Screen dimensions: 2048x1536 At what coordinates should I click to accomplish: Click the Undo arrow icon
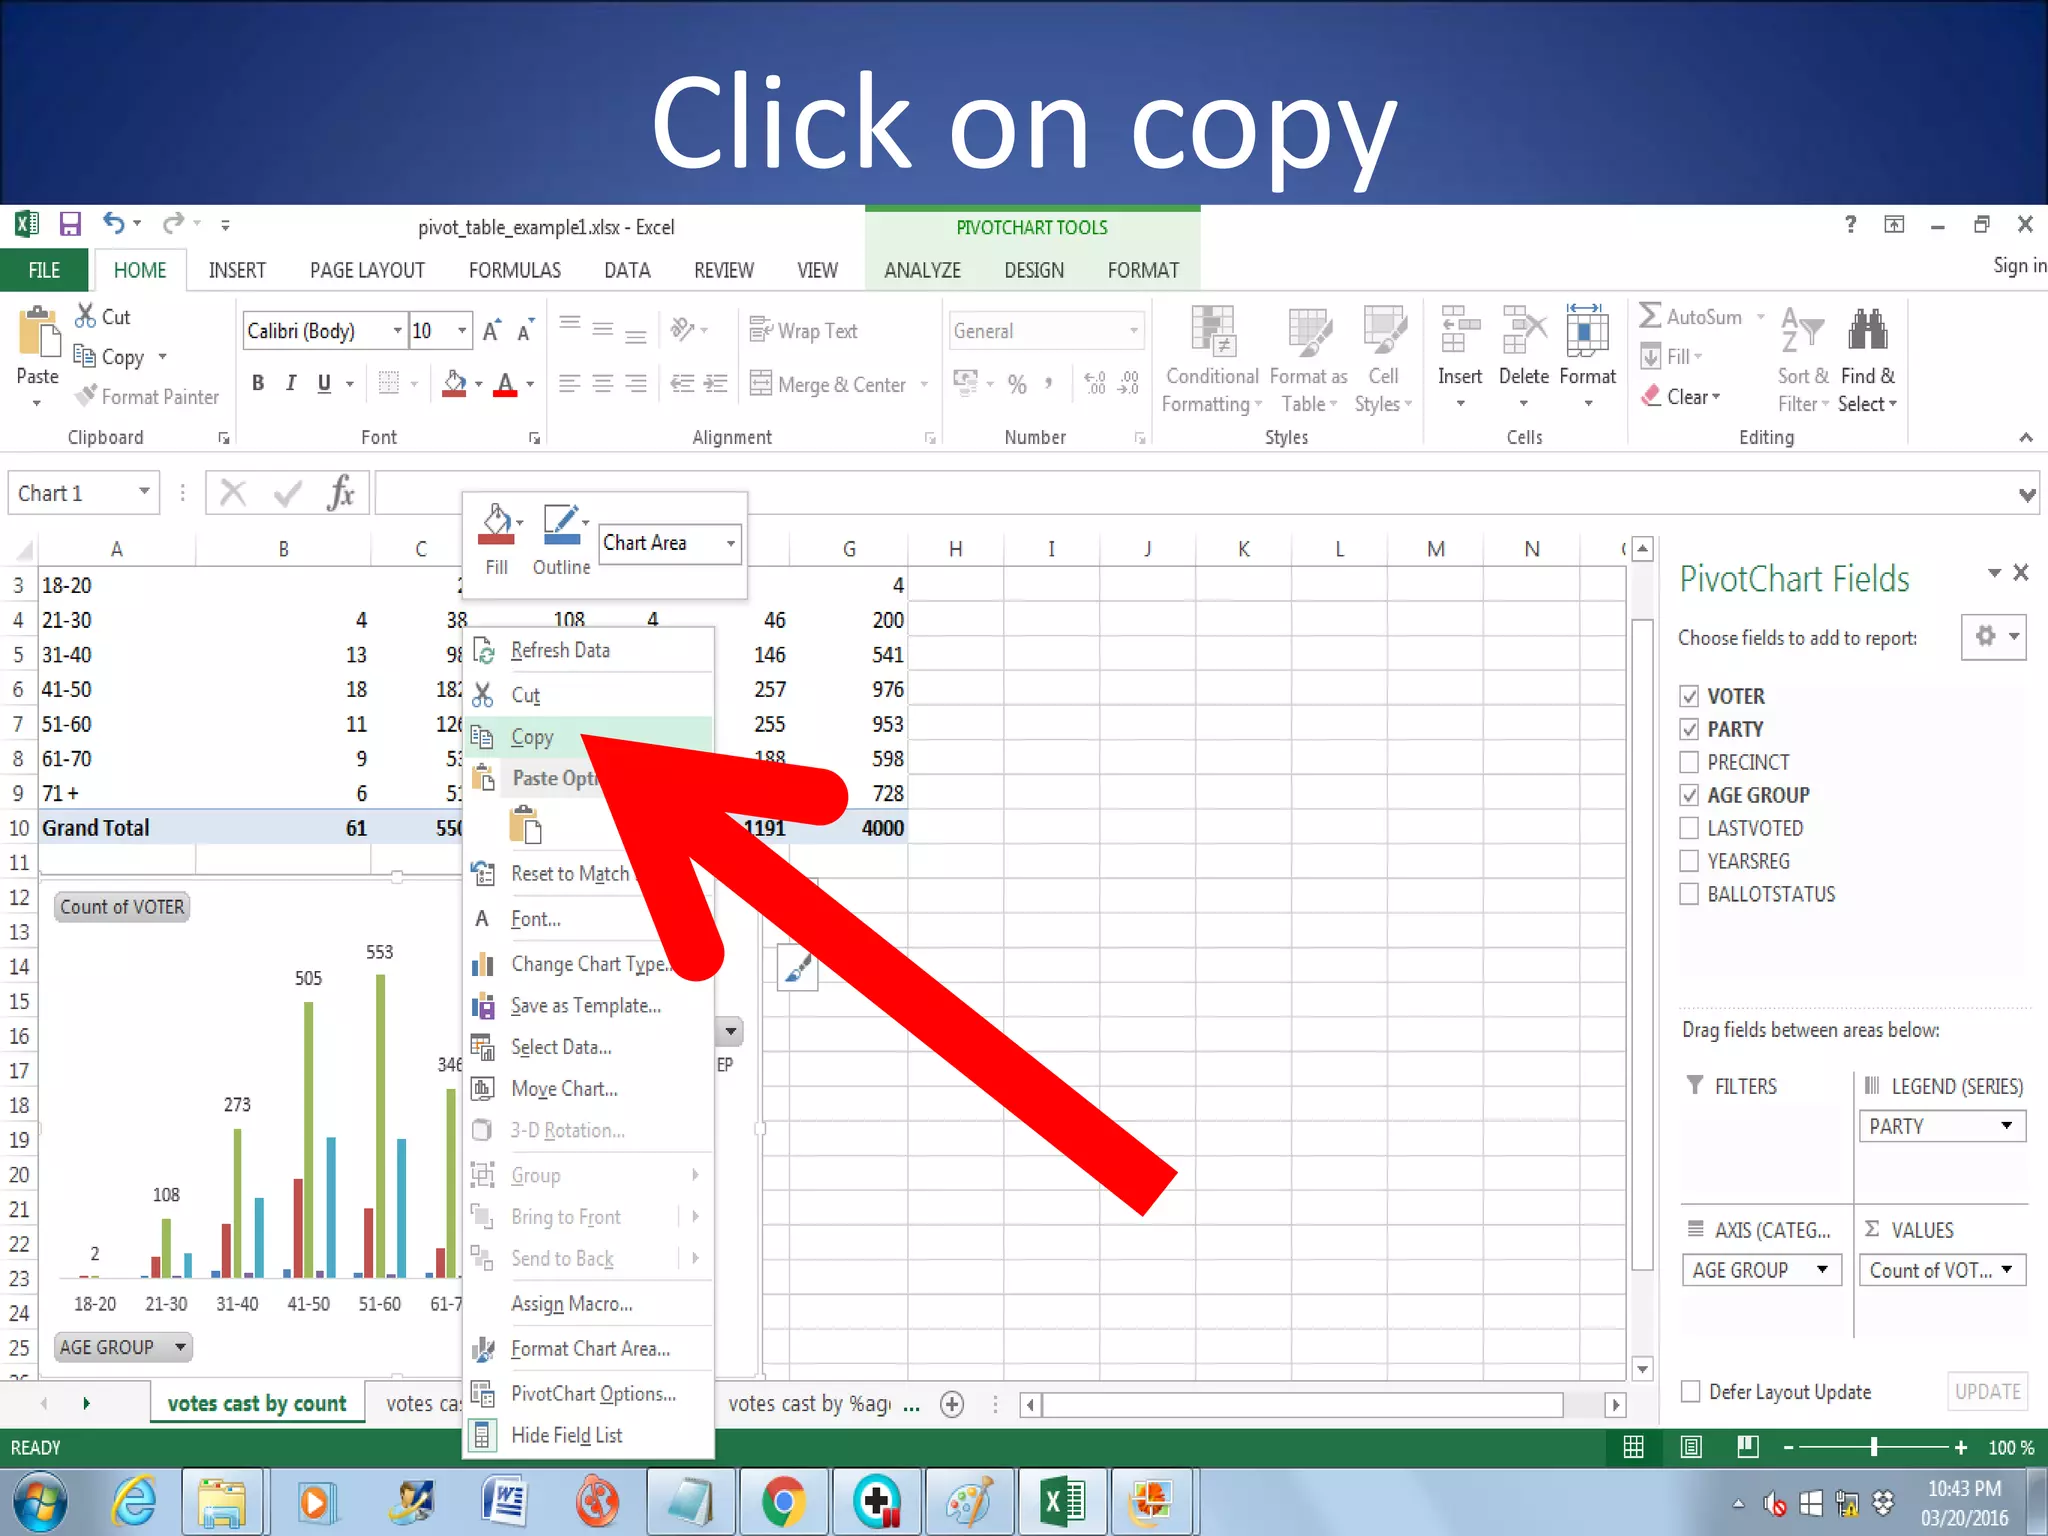114,223
